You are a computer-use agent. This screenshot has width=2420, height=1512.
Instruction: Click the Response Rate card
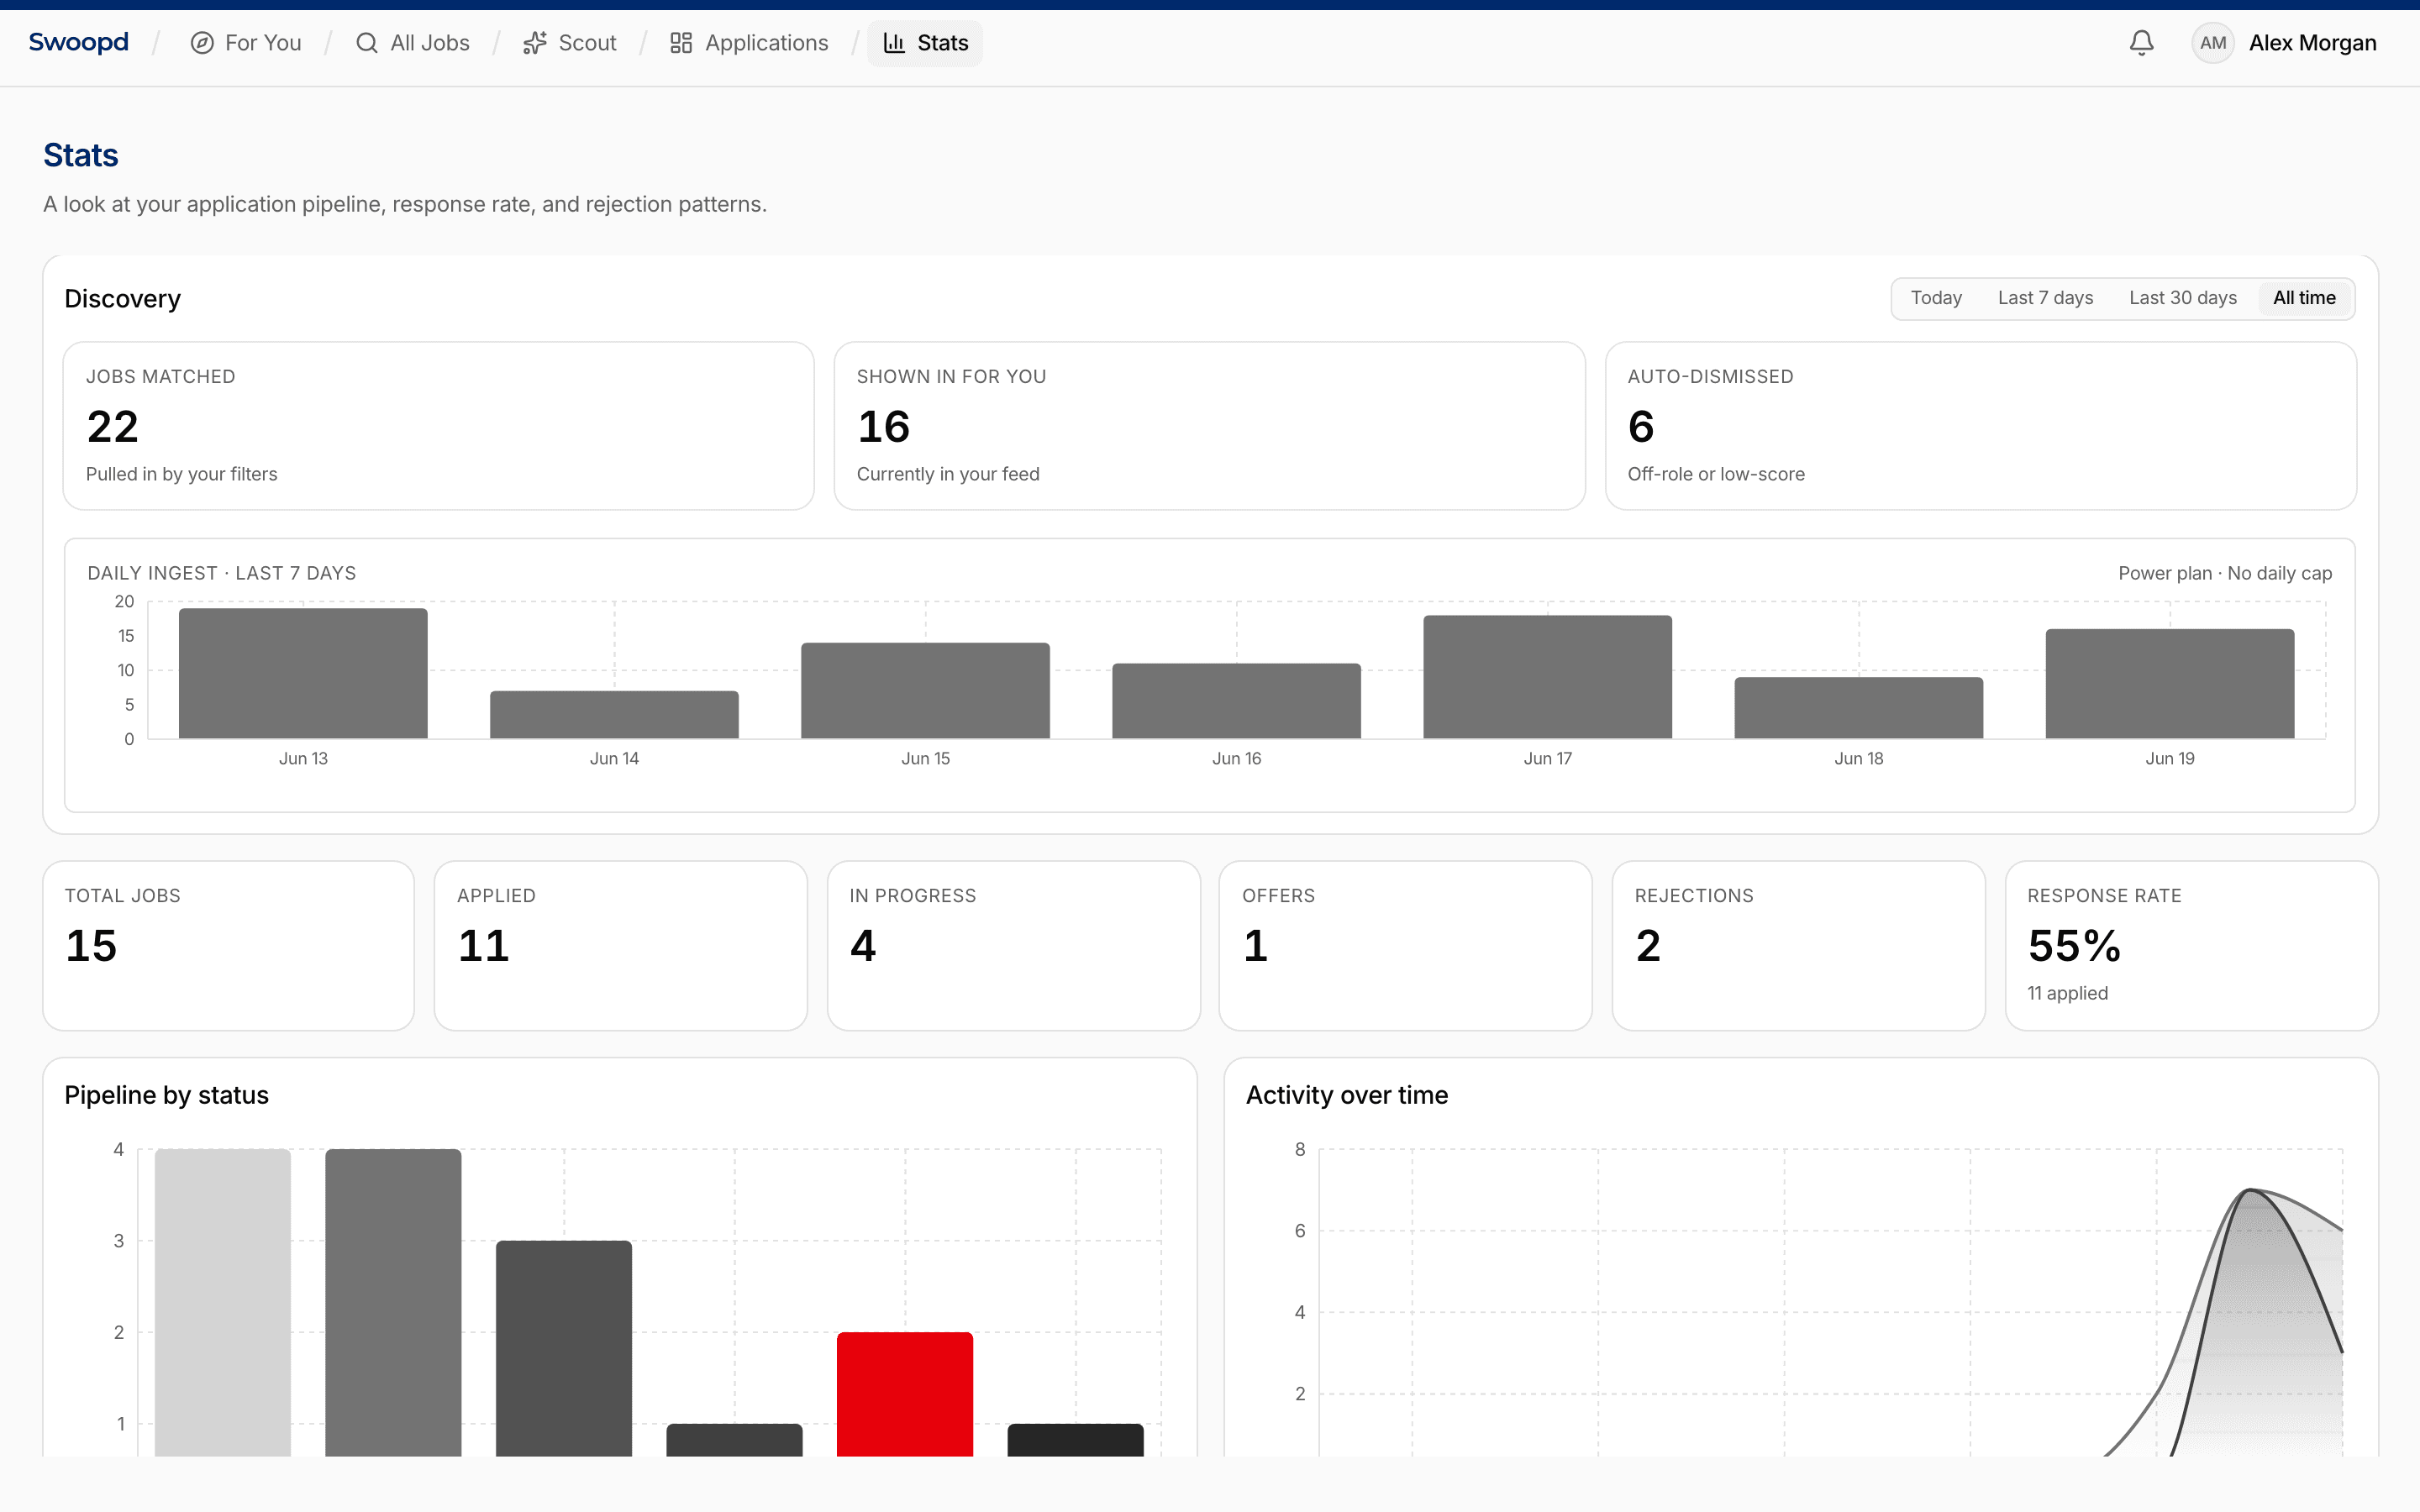pos(2191,945)
